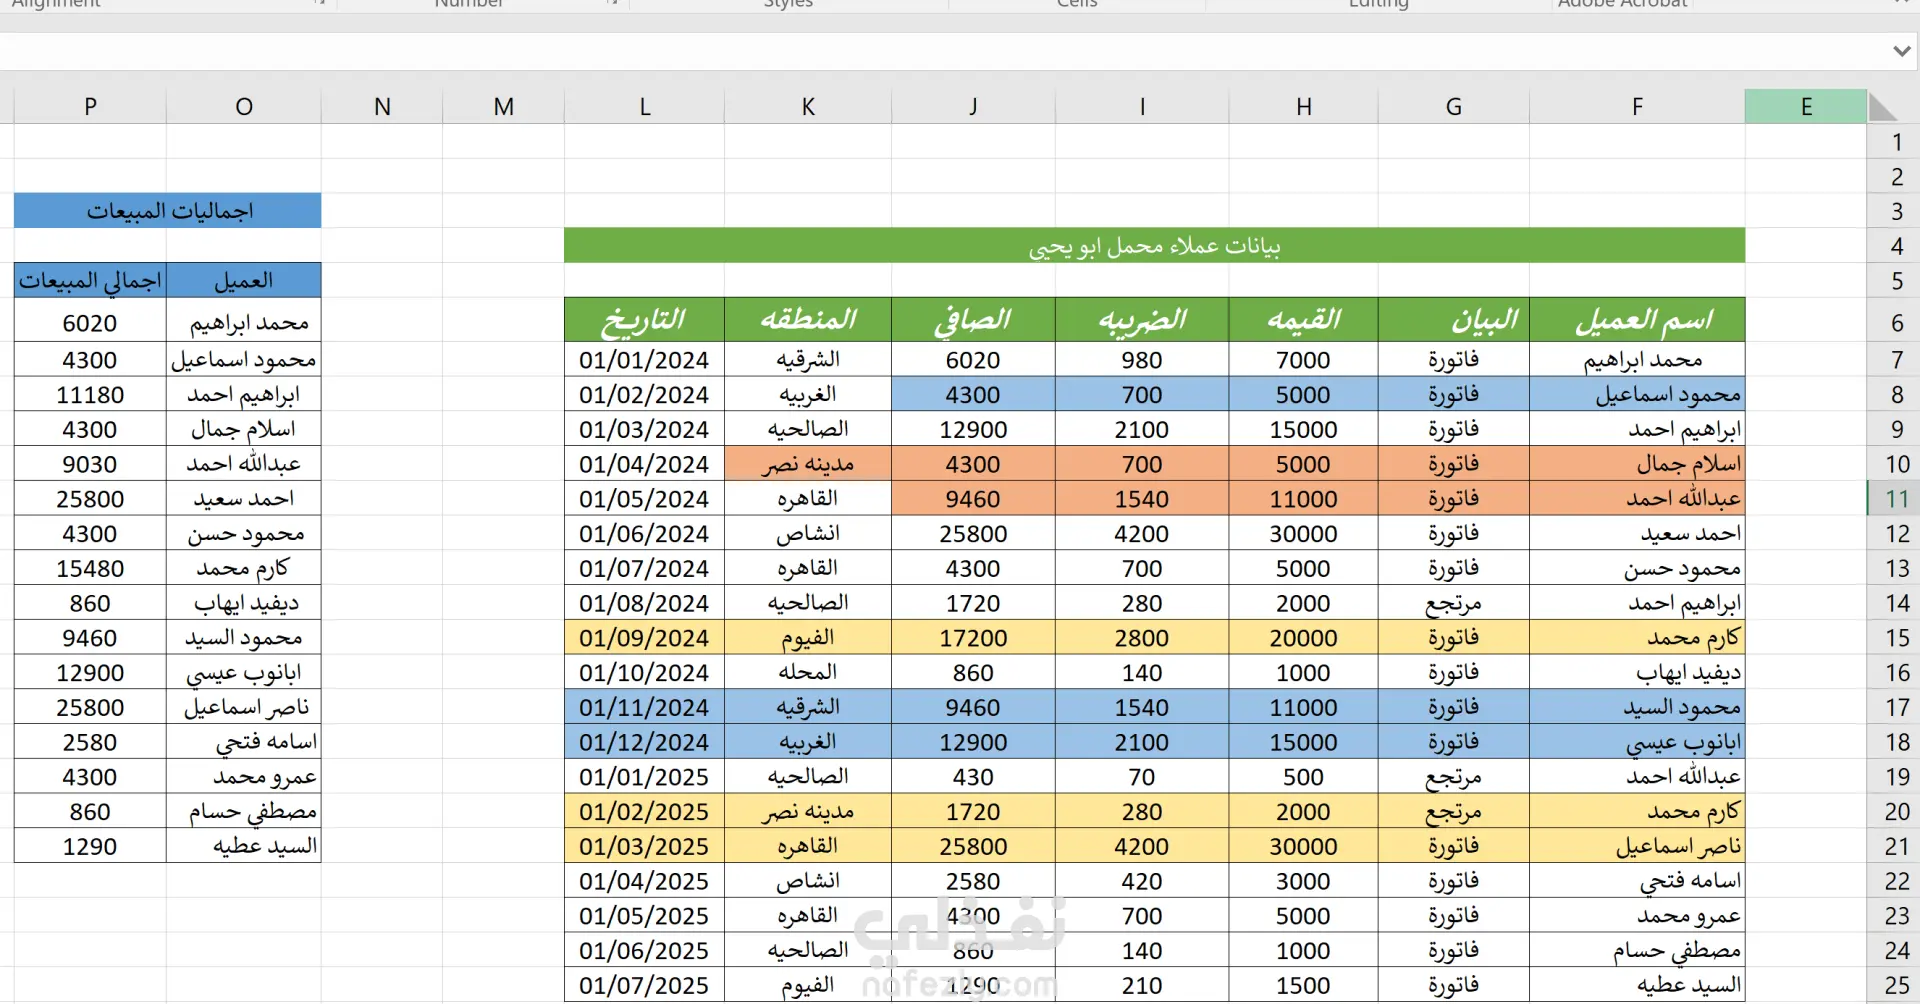Click the الضريبه column heading

[x=1142, y=320]
